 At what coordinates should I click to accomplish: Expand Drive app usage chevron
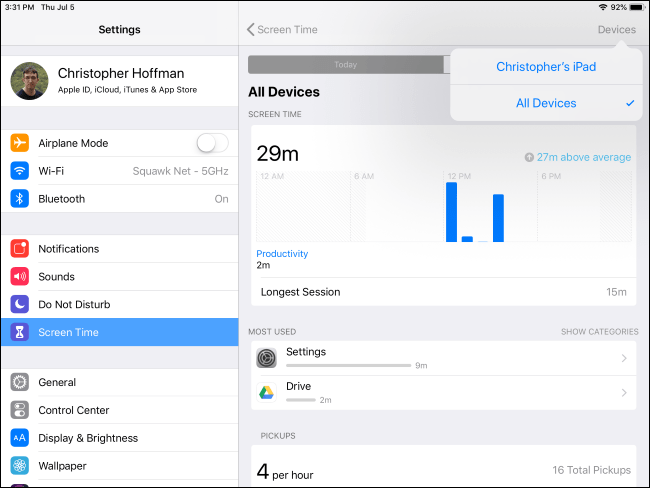624,393
